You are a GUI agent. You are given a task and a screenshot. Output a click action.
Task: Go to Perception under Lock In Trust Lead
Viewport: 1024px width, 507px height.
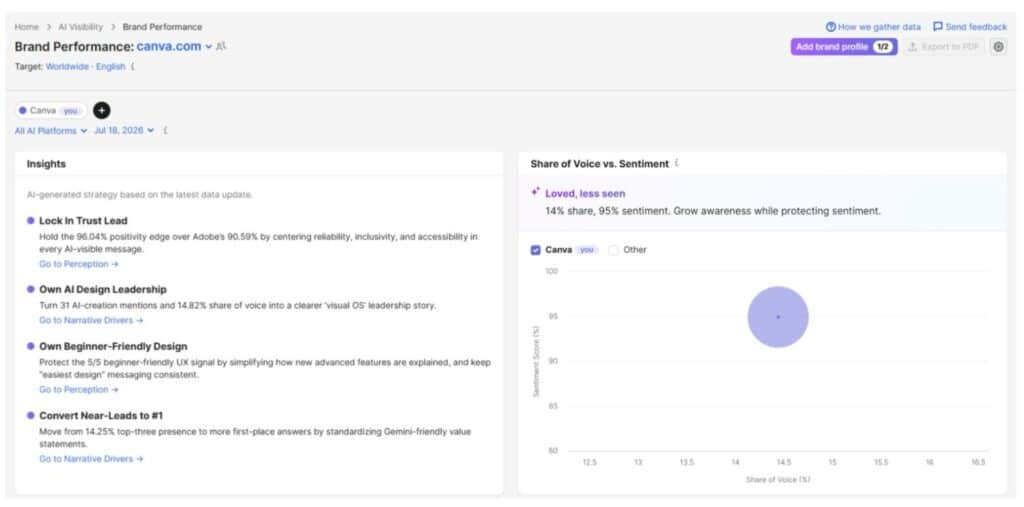click(78, 264)
